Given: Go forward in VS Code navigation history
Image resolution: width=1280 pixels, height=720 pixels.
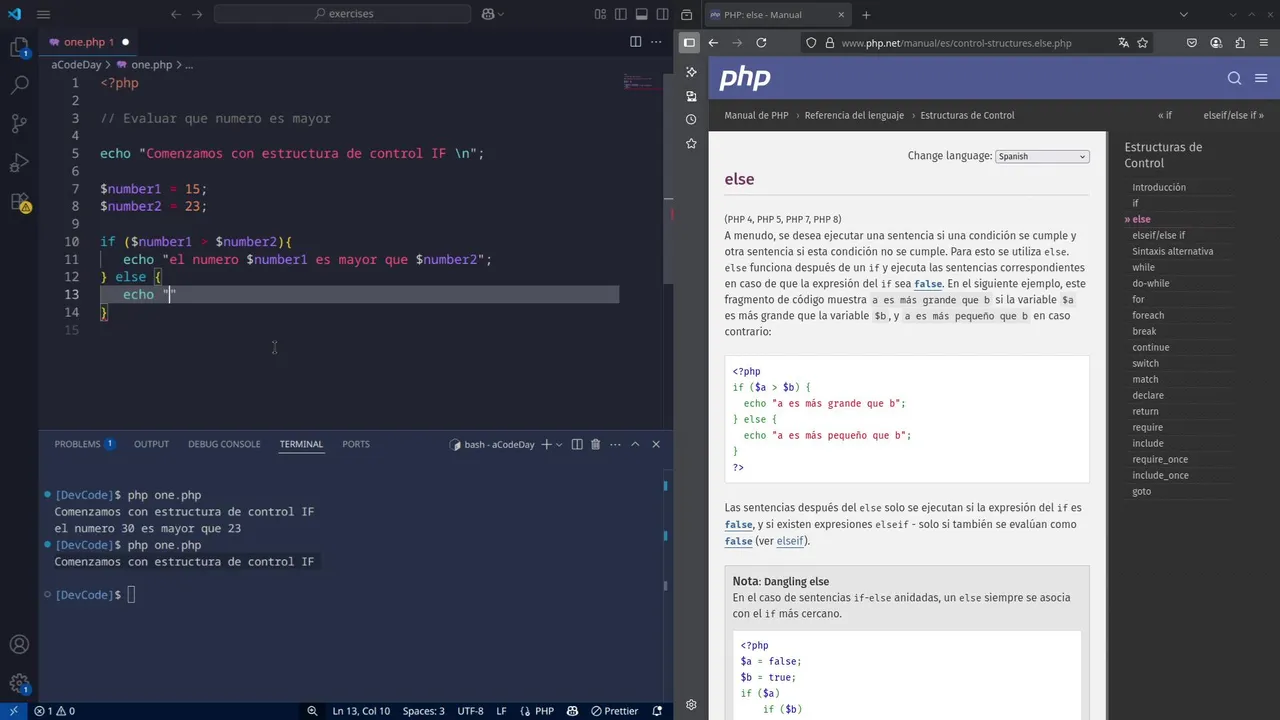Looking at the screenshot, I should 197,14.
